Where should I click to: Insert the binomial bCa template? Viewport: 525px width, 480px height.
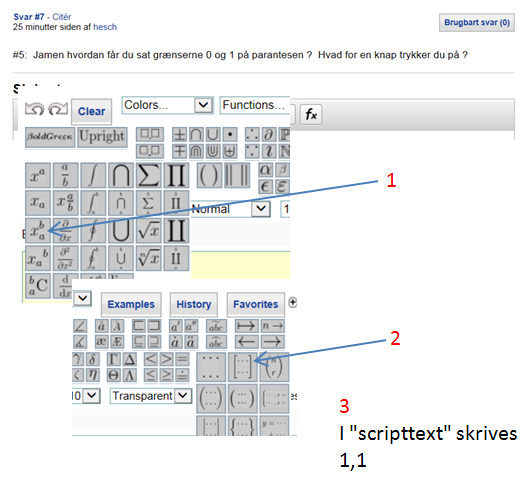pyautogui.click(x=38, y=286)
